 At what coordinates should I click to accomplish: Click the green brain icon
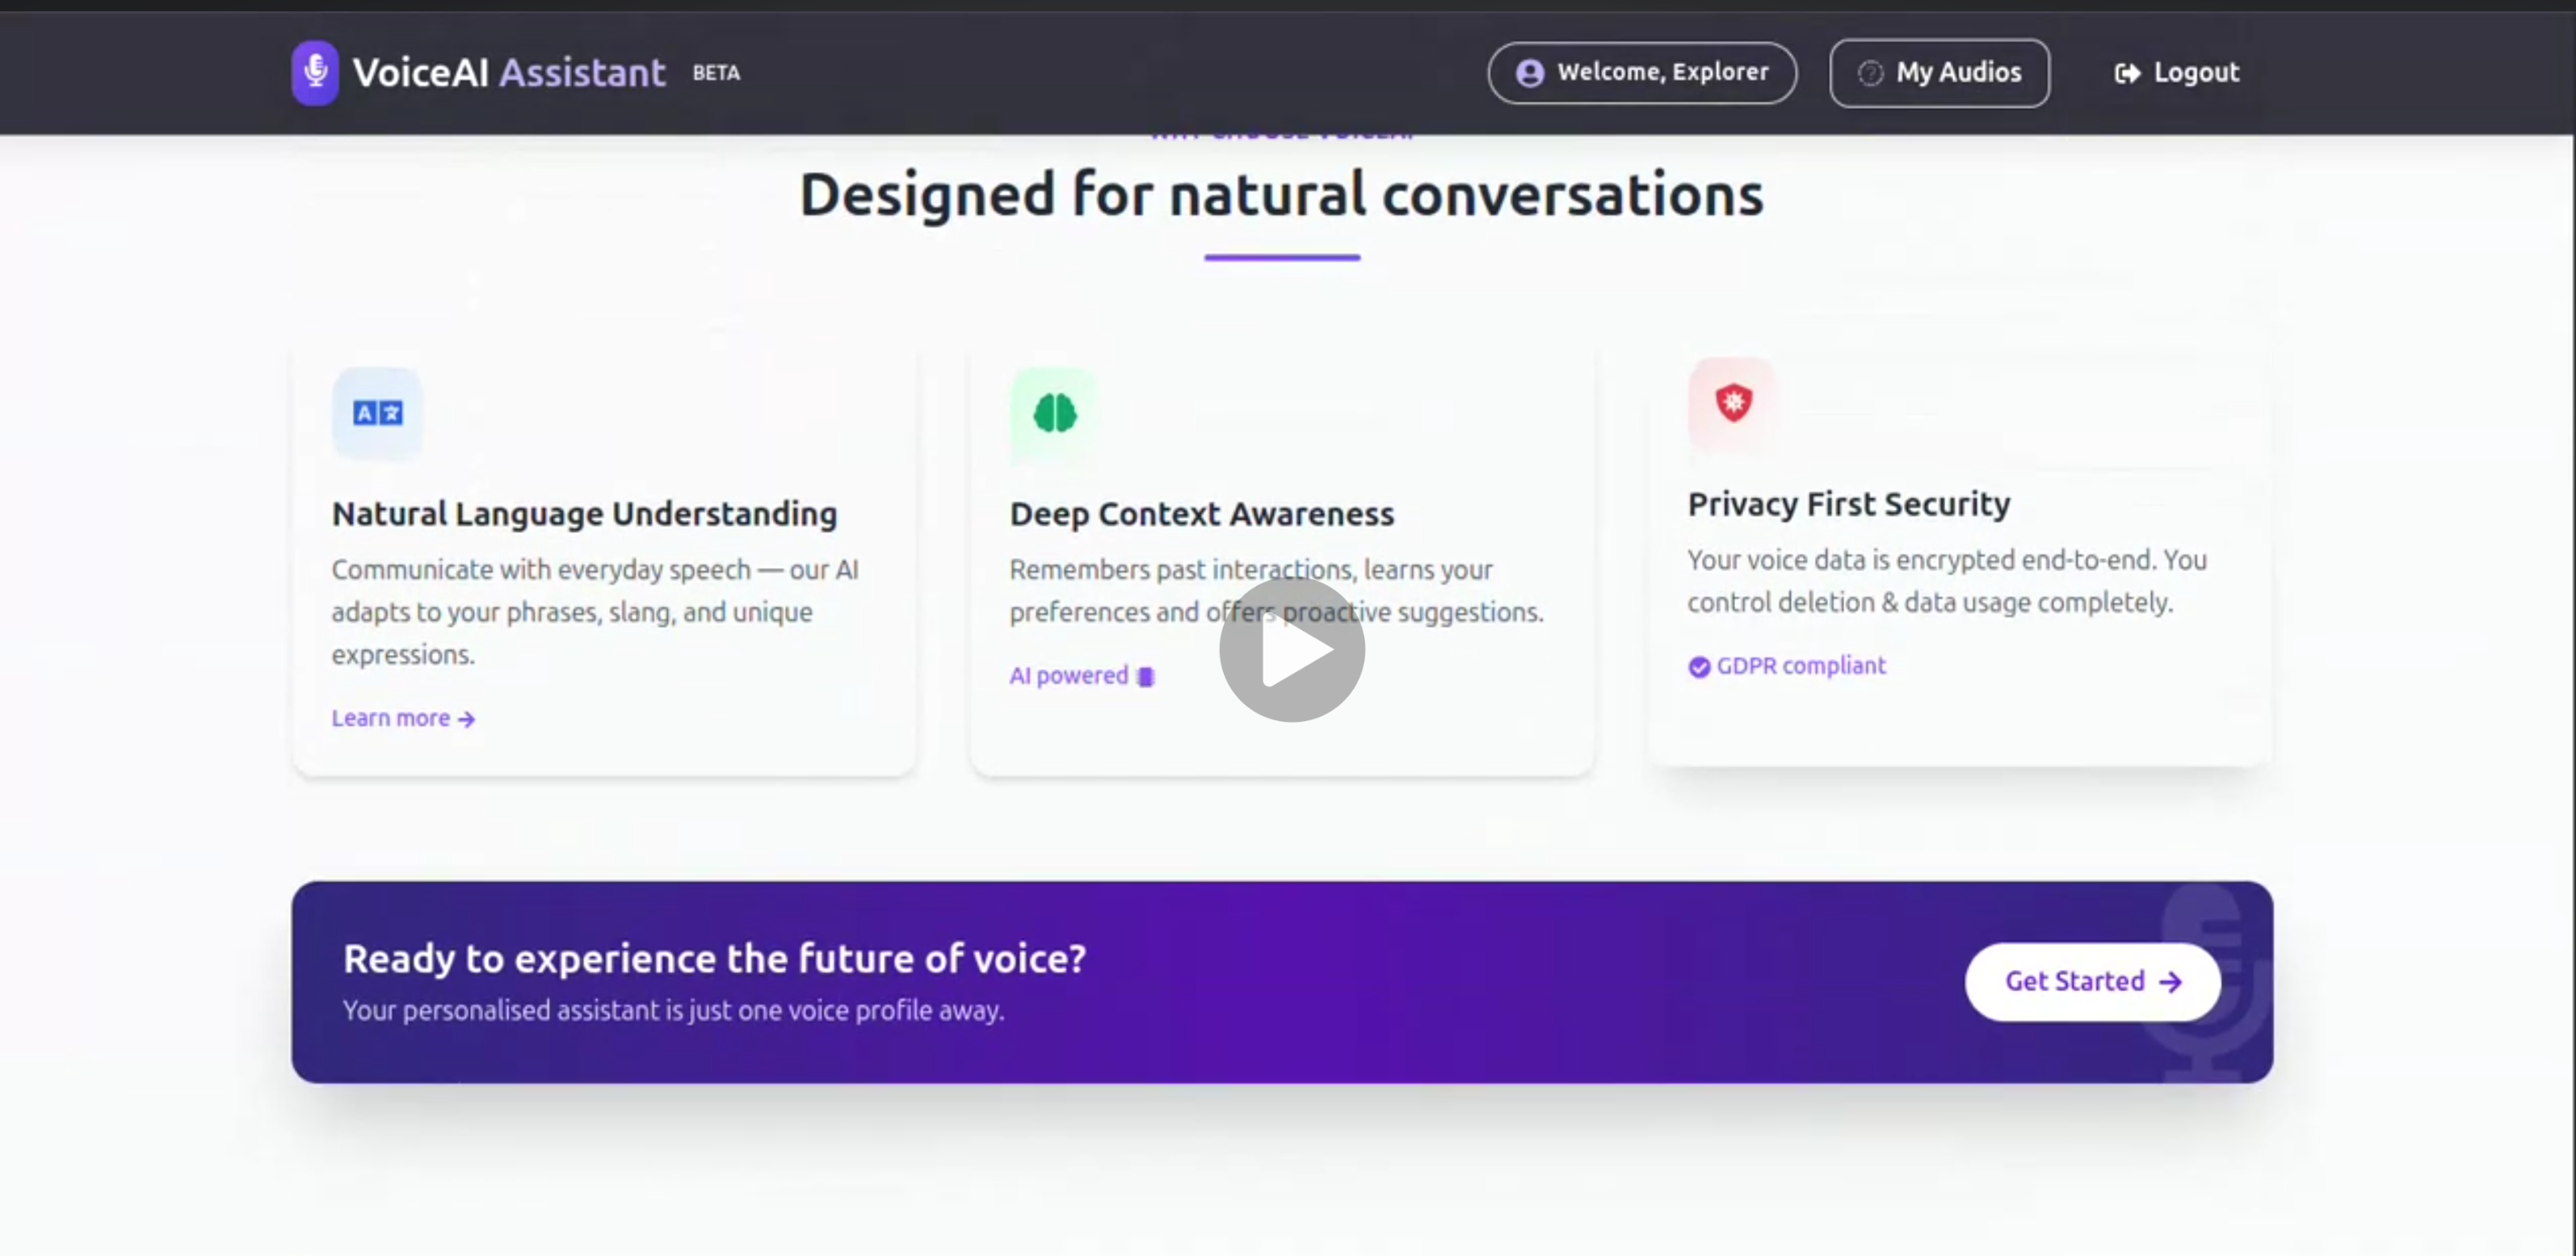(1055, 412)
